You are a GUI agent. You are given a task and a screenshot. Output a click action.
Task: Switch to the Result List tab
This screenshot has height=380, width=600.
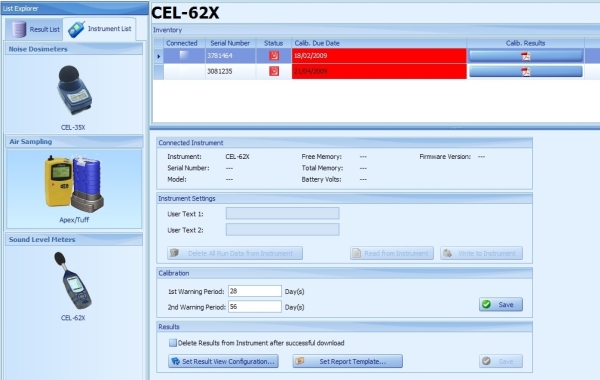point(34,29)
